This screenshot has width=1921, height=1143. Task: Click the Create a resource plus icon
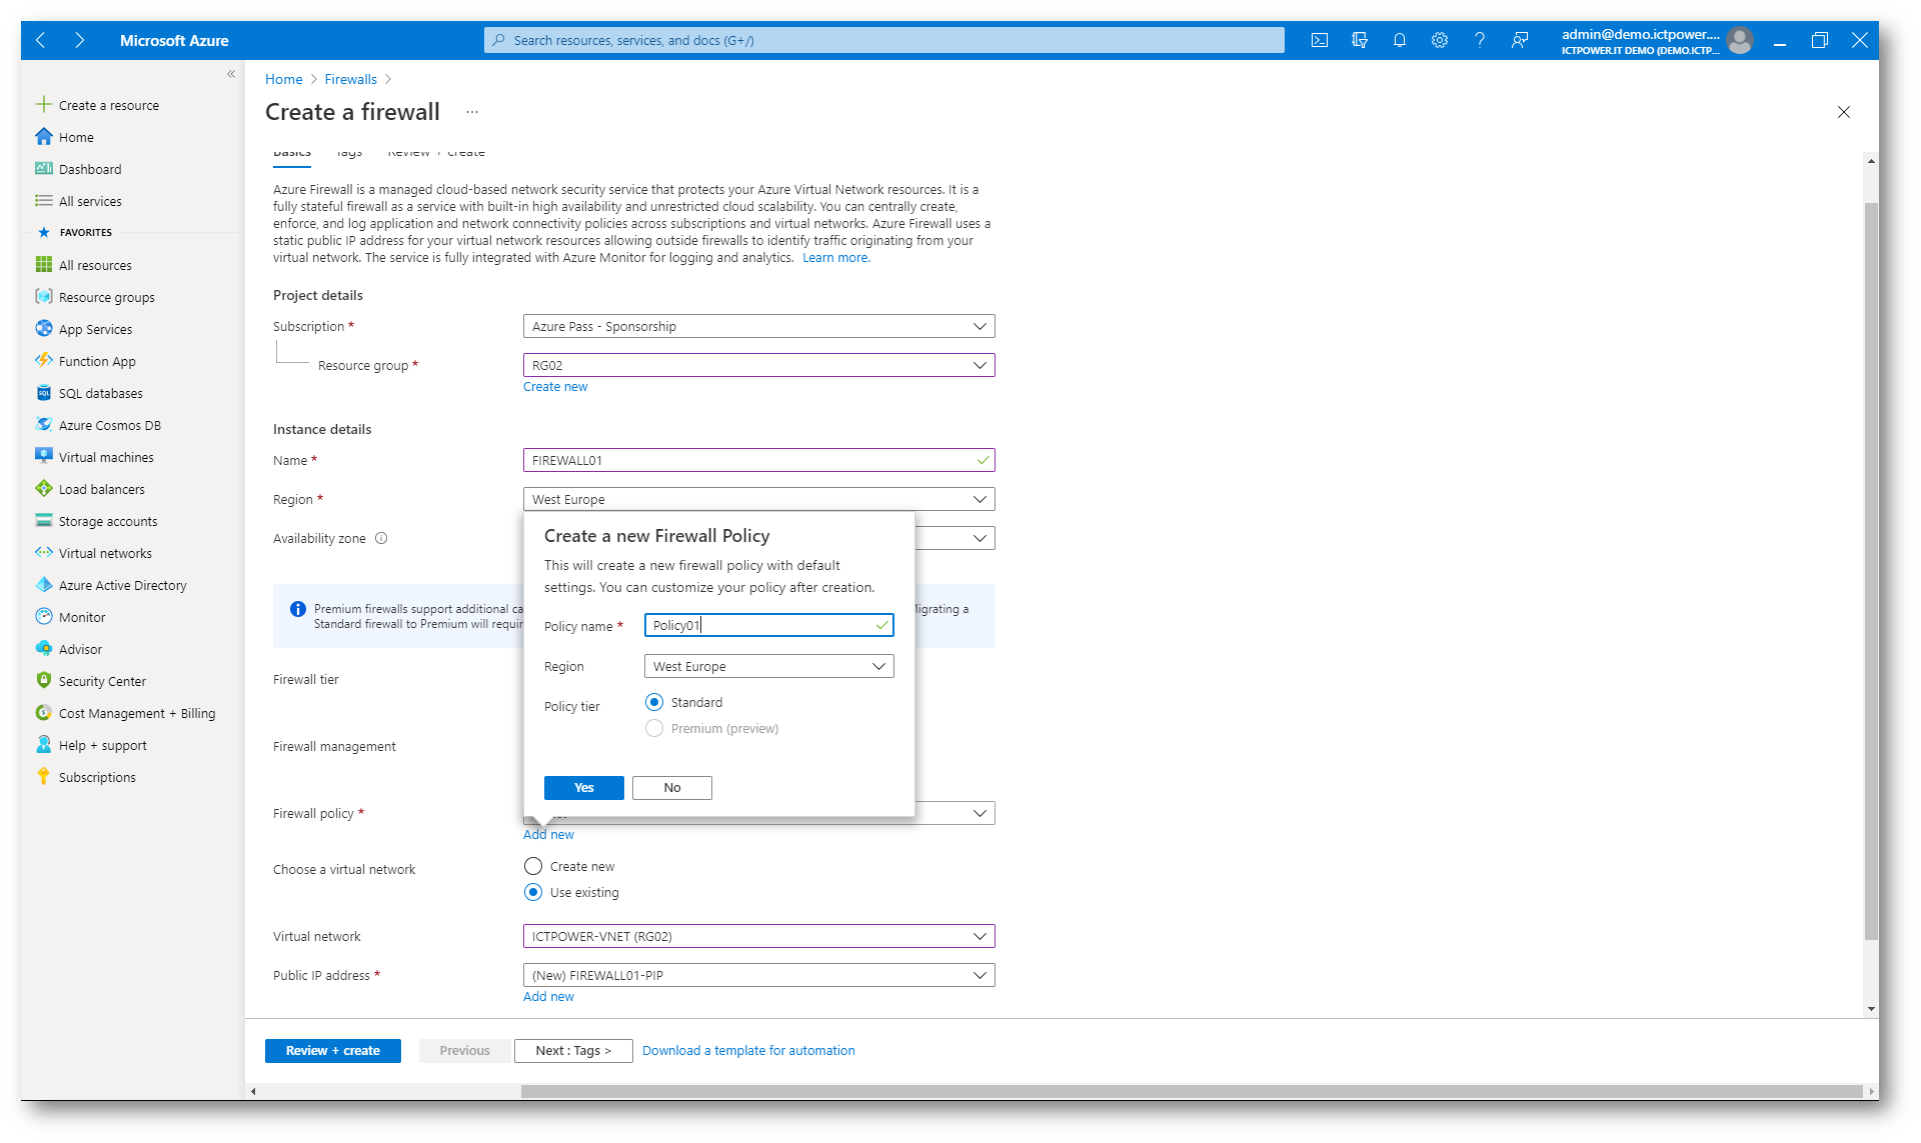click(43, 105)
